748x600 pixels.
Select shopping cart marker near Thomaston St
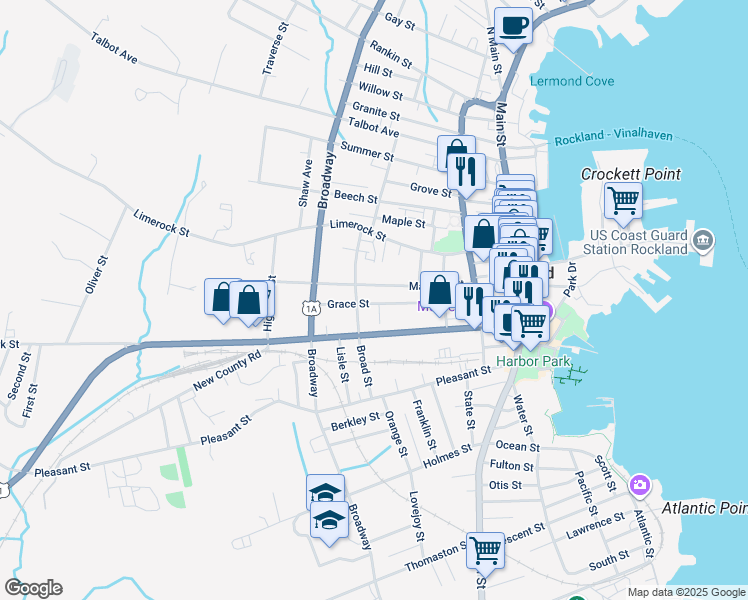pos(485,549)
